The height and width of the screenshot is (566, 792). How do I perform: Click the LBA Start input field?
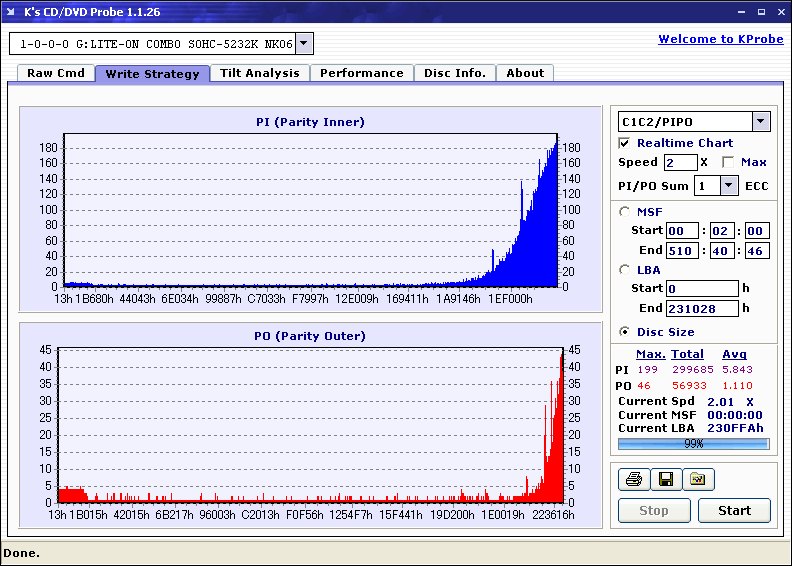click(x=702, y=288)
